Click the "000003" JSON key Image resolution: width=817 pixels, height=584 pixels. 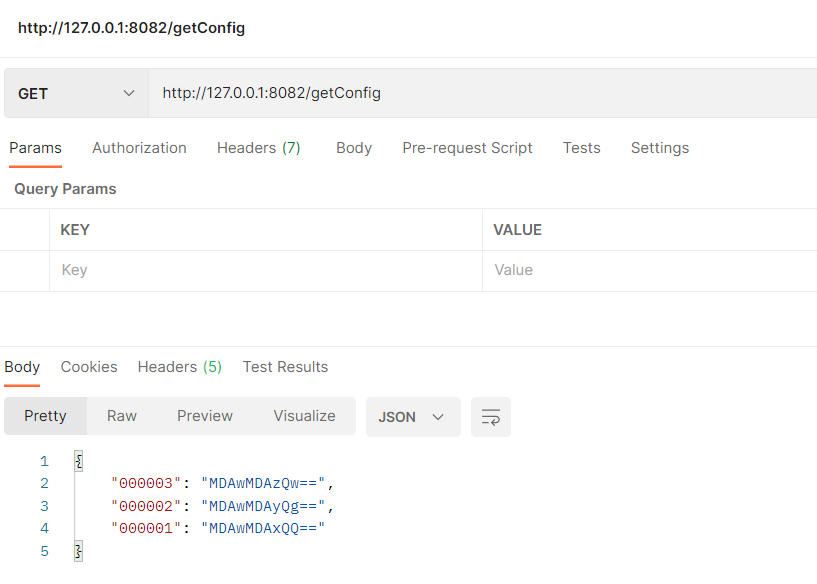(x=146, y=483)
